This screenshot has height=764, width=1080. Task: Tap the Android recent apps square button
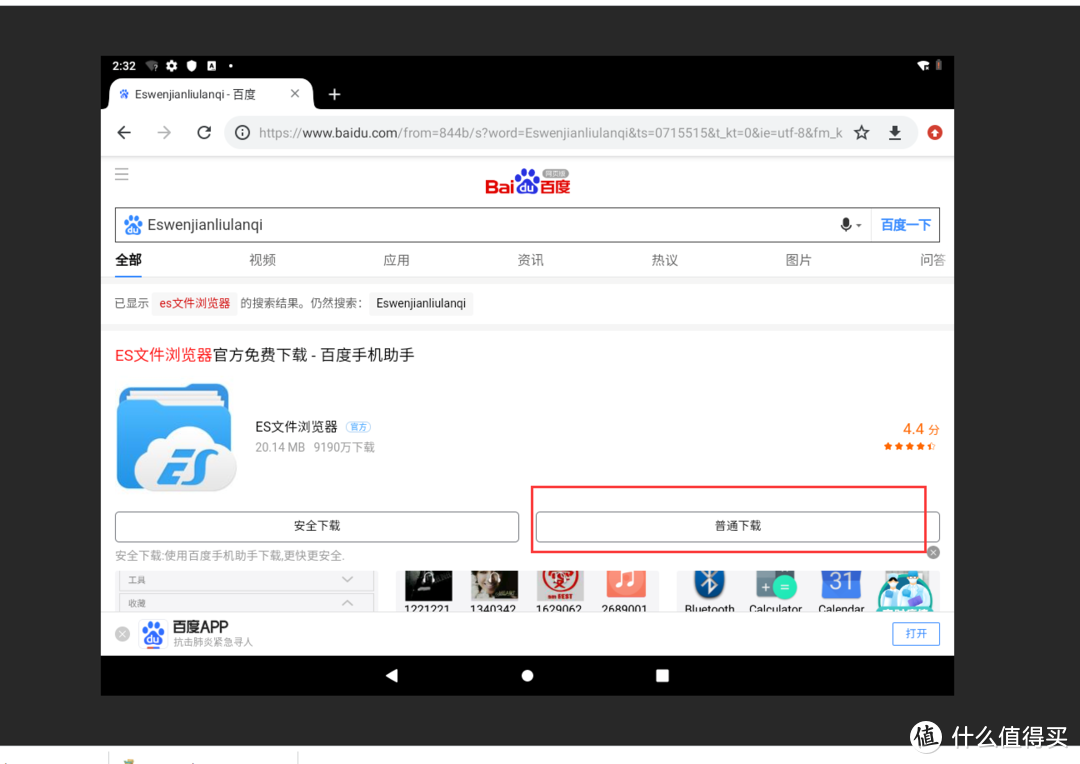tap(663, 676)
